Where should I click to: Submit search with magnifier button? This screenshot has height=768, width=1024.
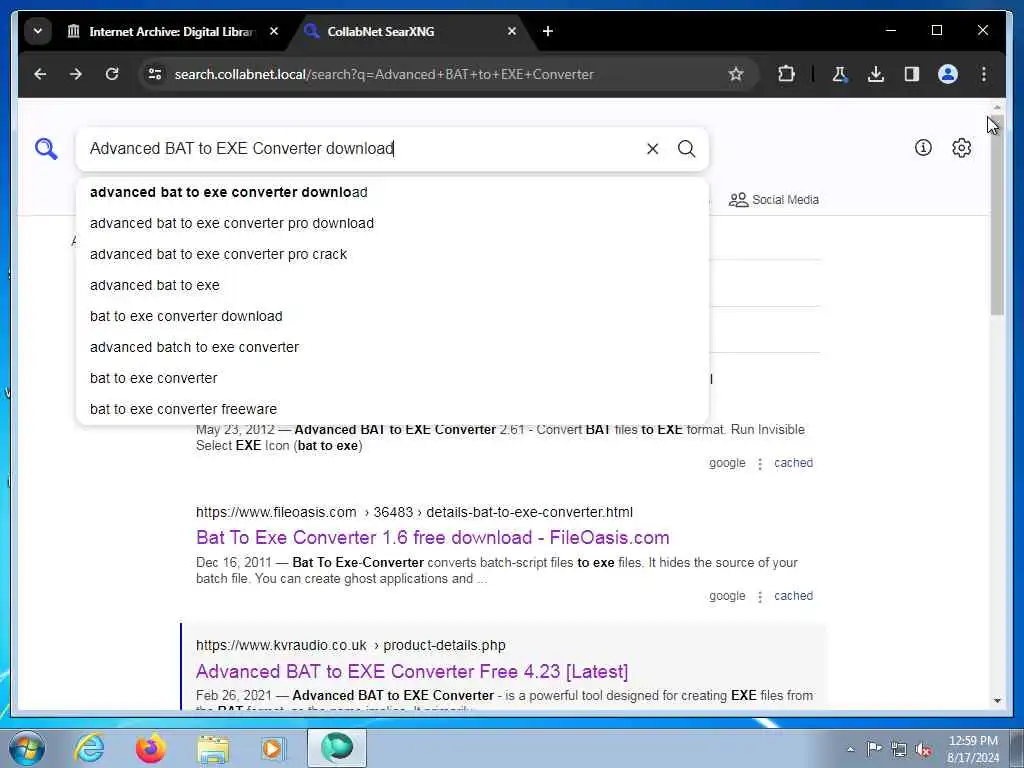tap(686, 149)
